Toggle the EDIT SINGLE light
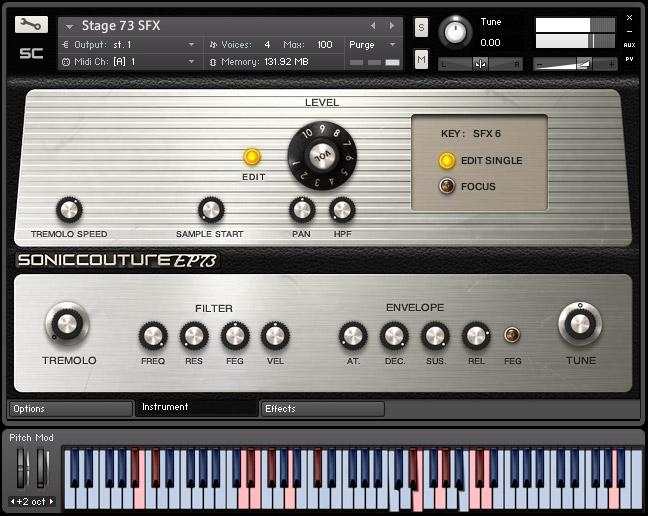This screenshot has width=648, height=516. 447,161
